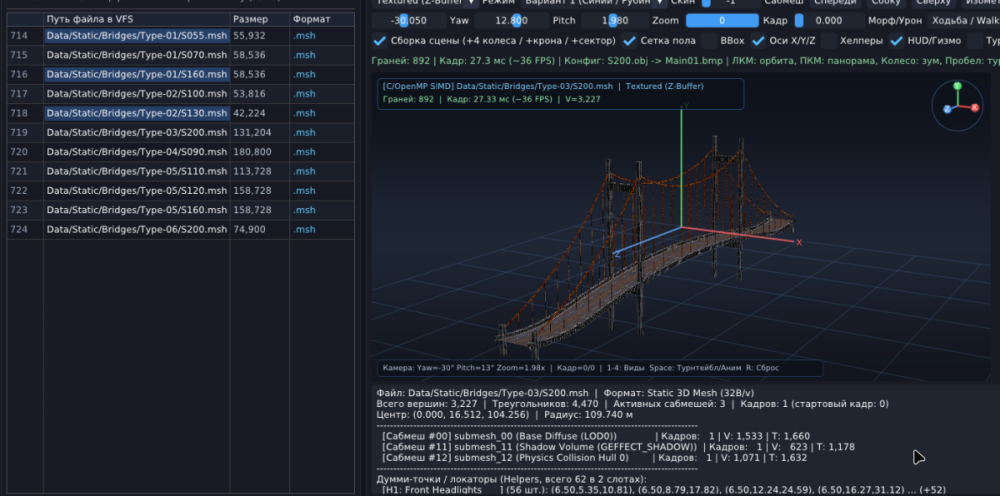Click size value 180,800
The height and width of the screenshot is (496, 1000).
(252, 152)
